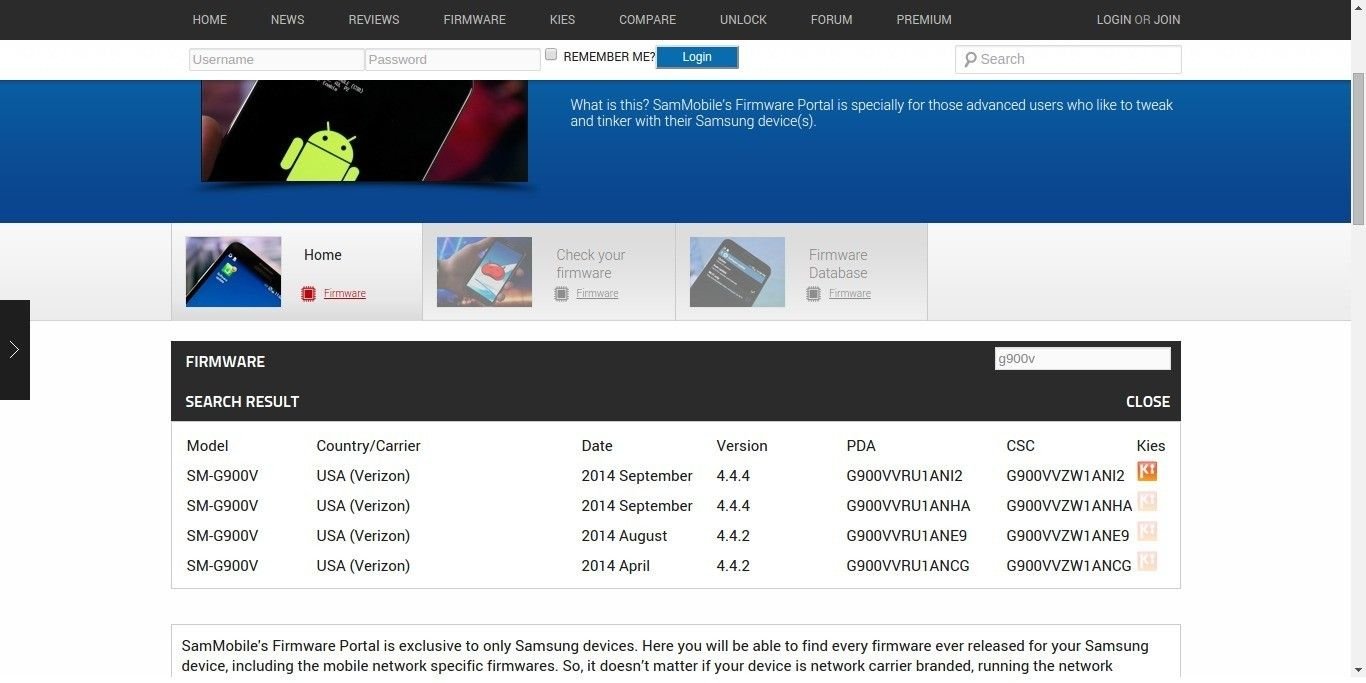
Task: Click the search magnifier icon
Action: coord(969,60)
